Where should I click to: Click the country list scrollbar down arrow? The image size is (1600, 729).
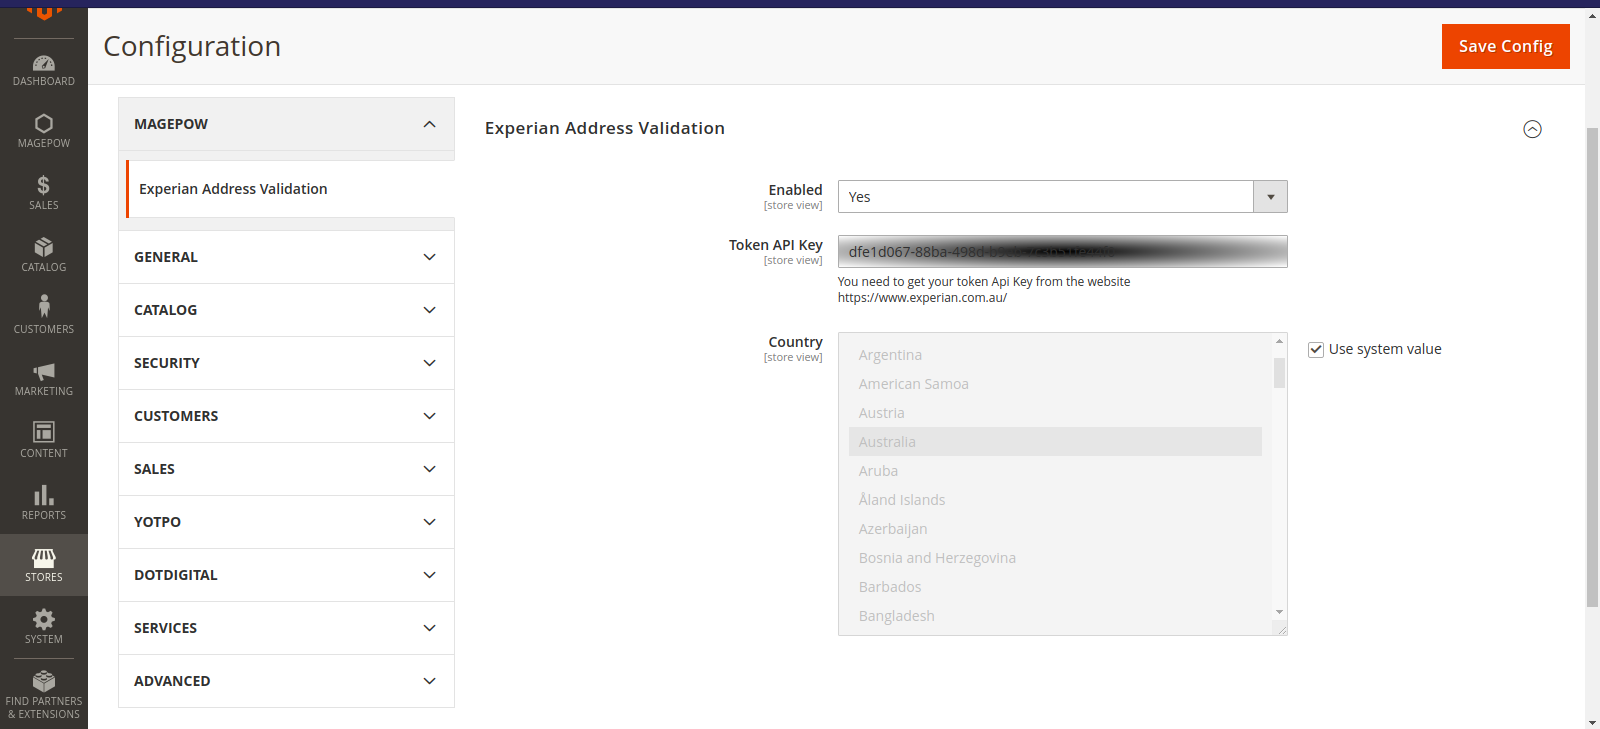point(1279,612)
